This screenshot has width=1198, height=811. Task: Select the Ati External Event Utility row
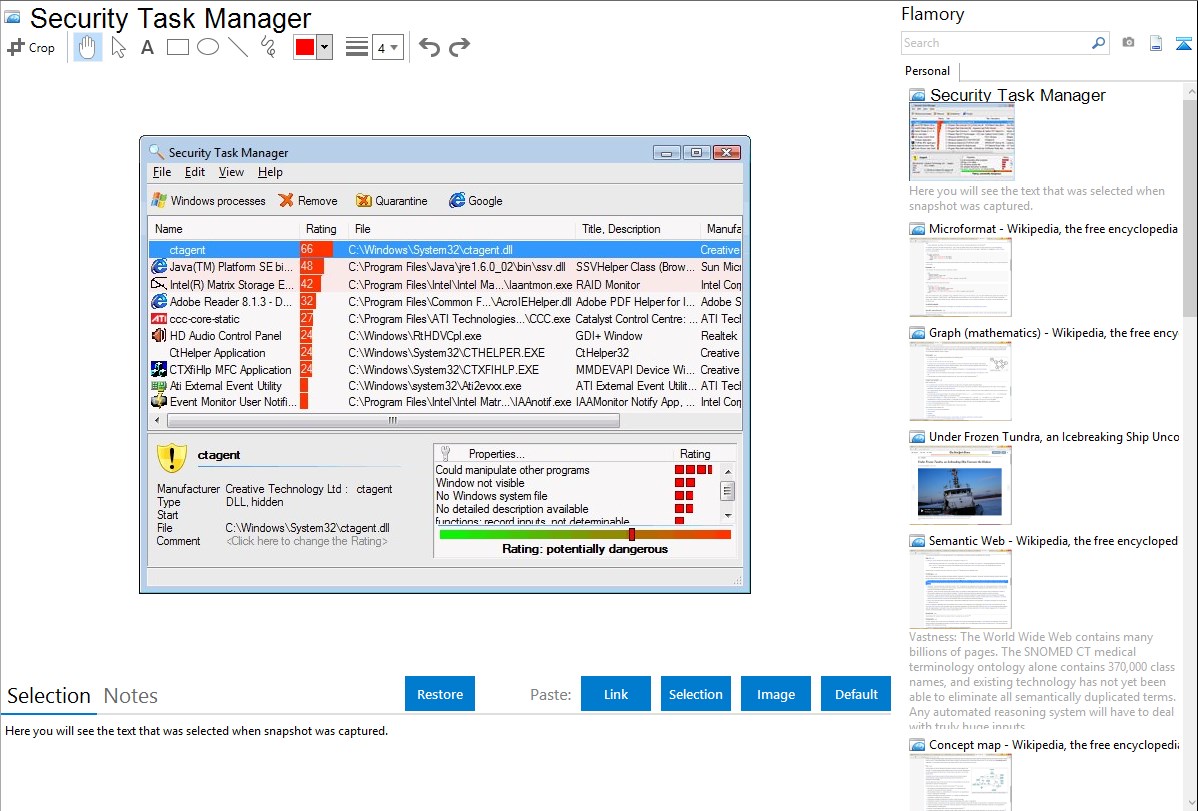pyautogui.click(x=445, y=386)
